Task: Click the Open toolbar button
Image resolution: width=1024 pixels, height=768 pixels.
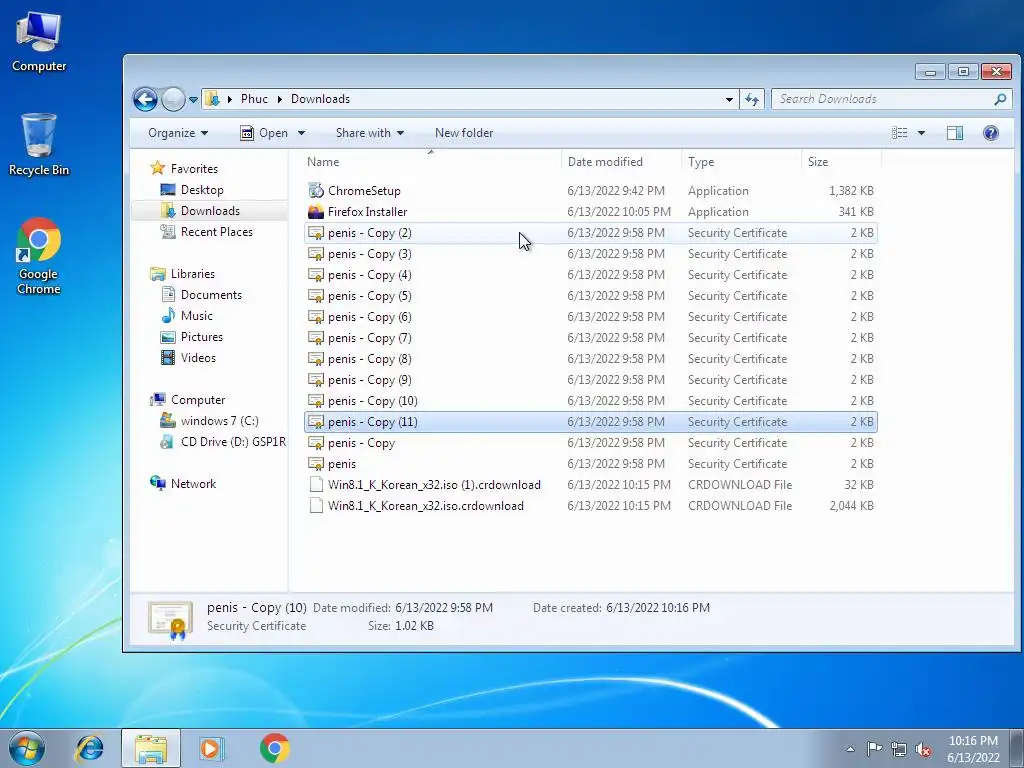Action: [x=264, y=133]
